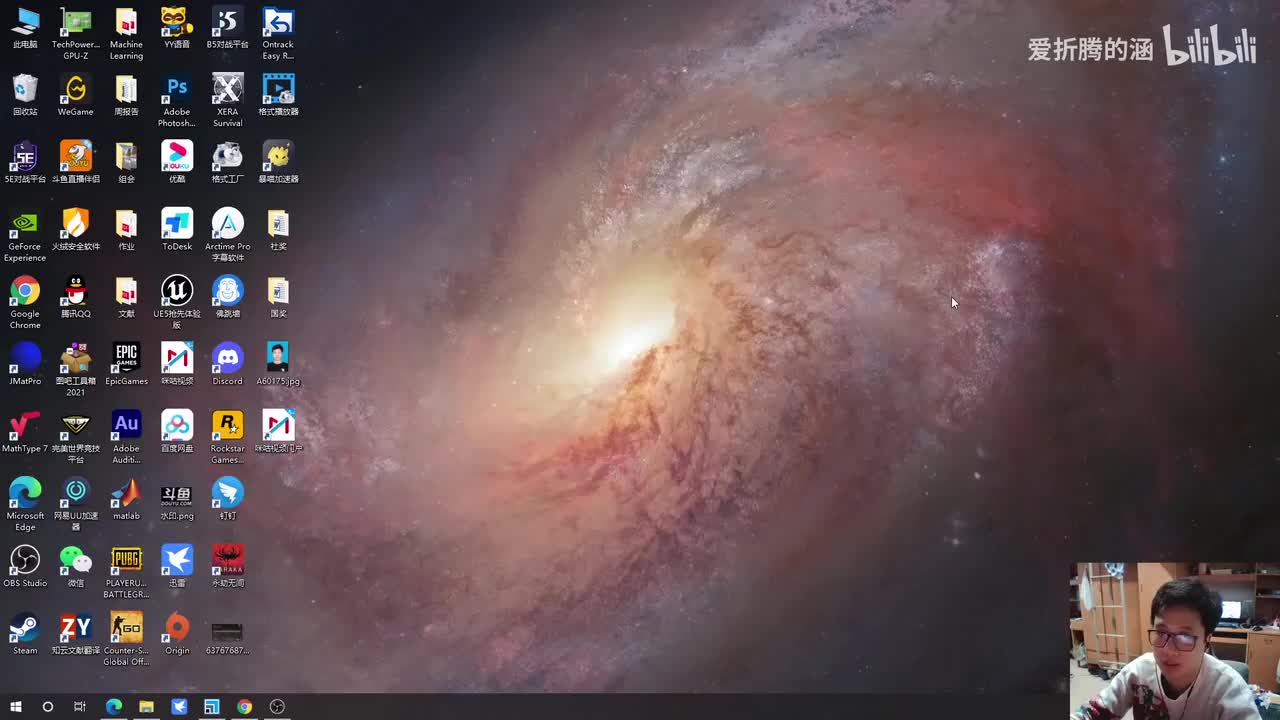Select the 5E对战平台 shortcut
1280x720 pixels.
[x=25, y=163]
